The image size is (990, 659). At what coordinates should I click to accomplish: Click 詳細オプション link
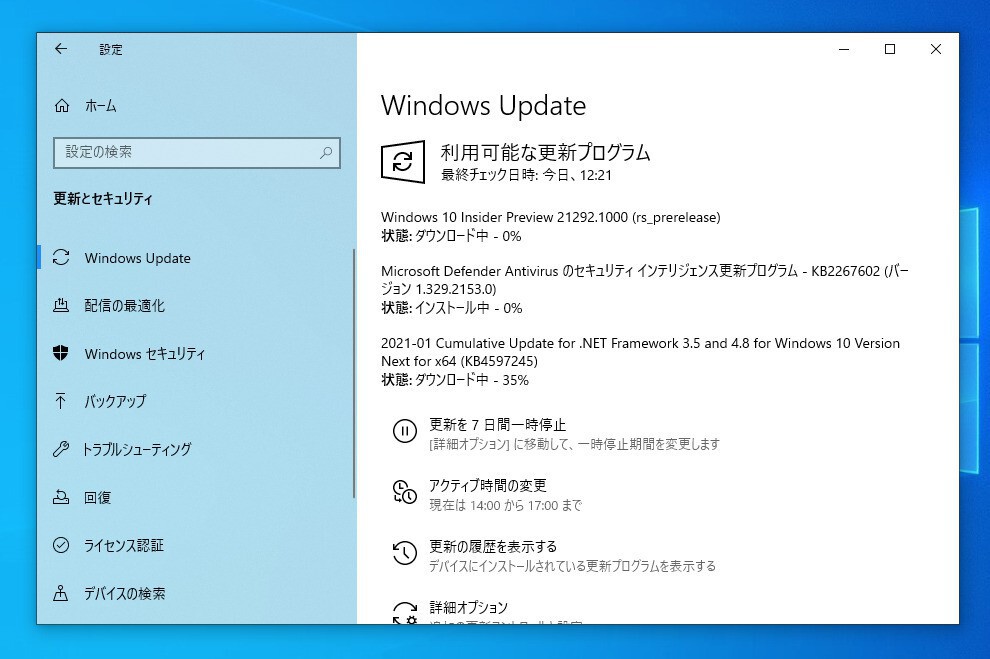tap(468, 607)
